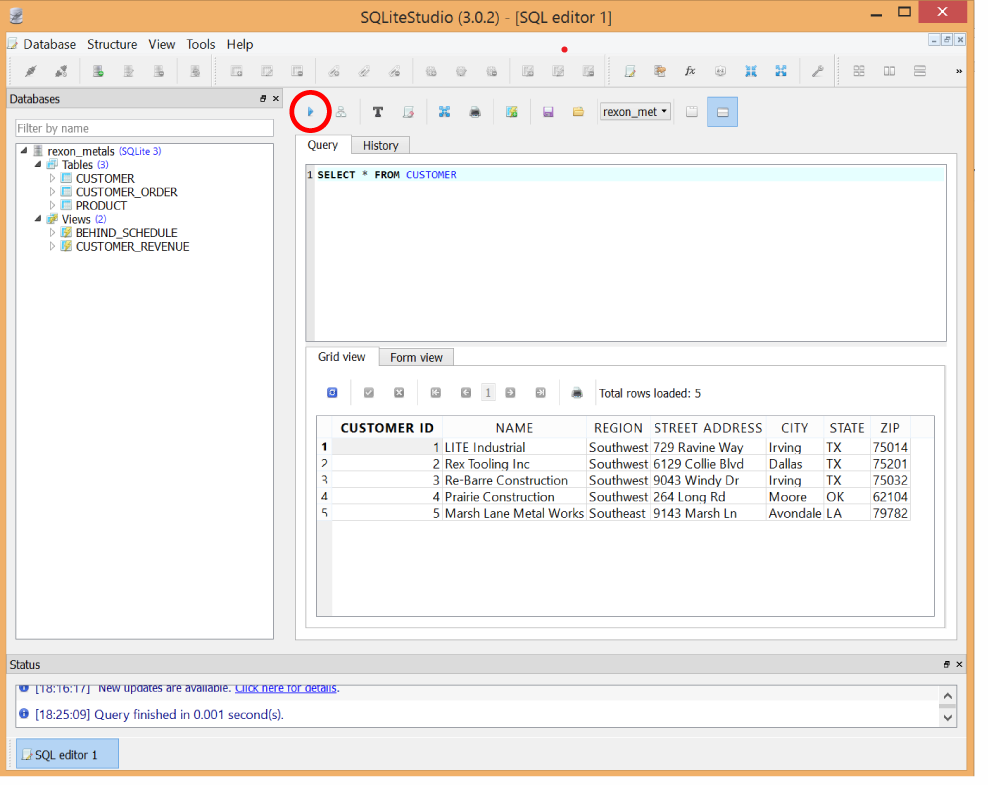Collapse the Tables (3) group
This screenshot has height=785, width=988.
pyautogui.click(x=38, y=166)
